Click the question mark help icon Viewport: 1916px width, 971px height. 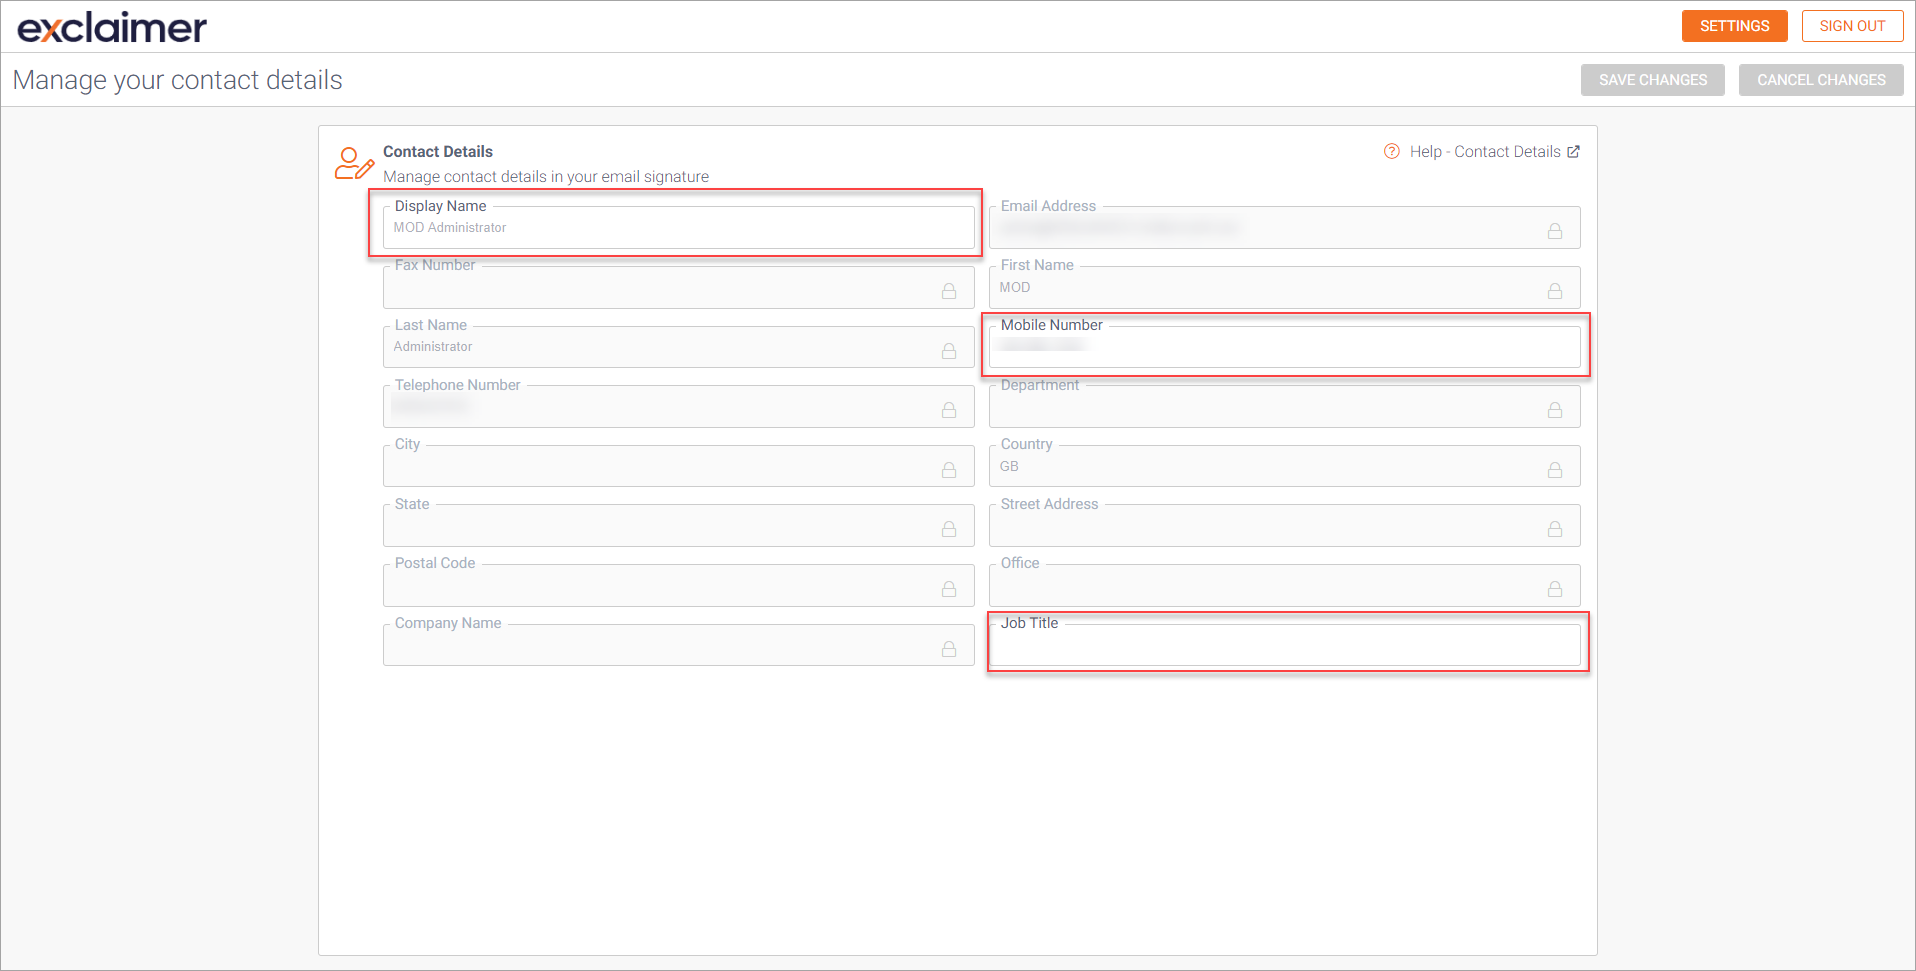[x=1391, y=151]
